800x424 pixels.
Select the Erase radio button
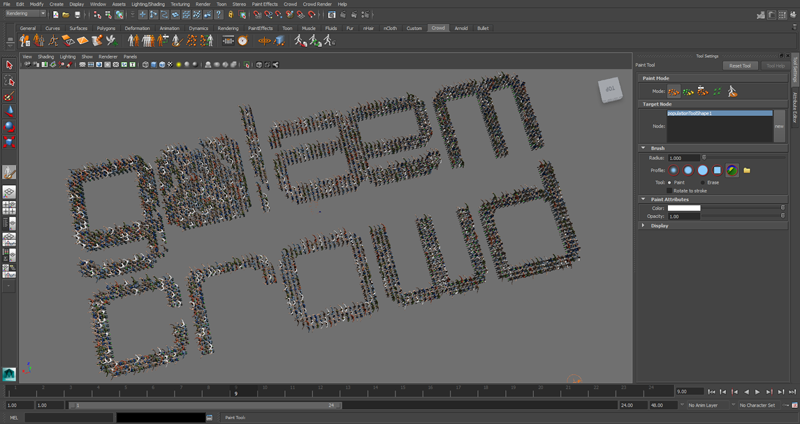tap(703, 183)
